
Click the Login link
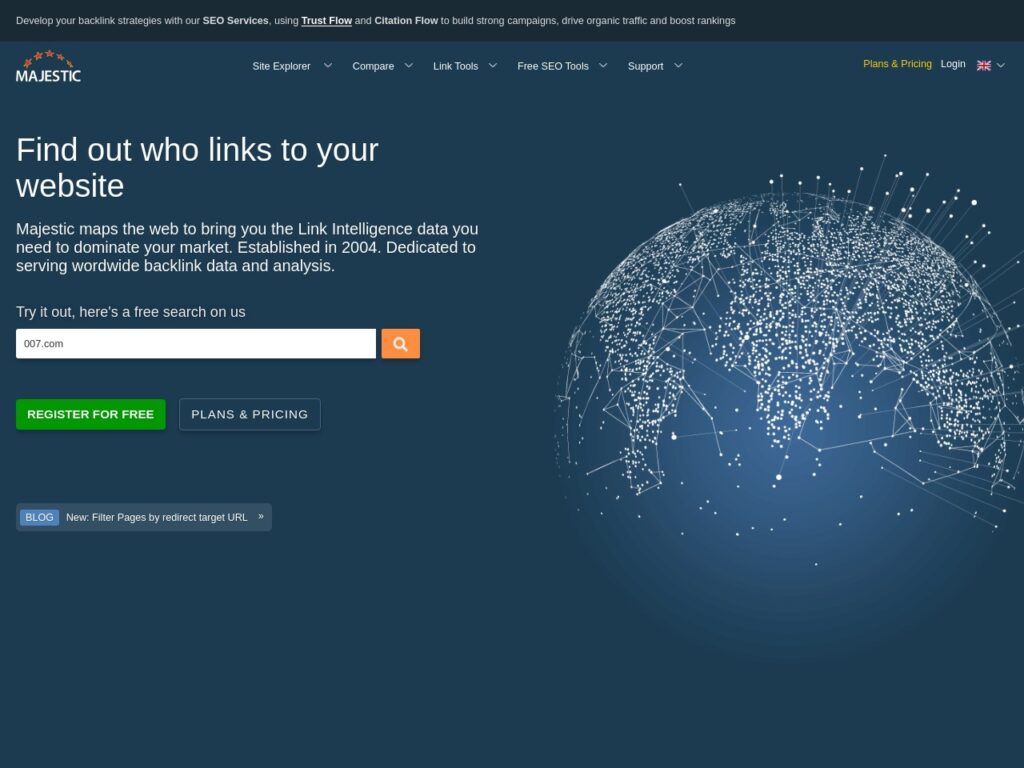[953, 64]
